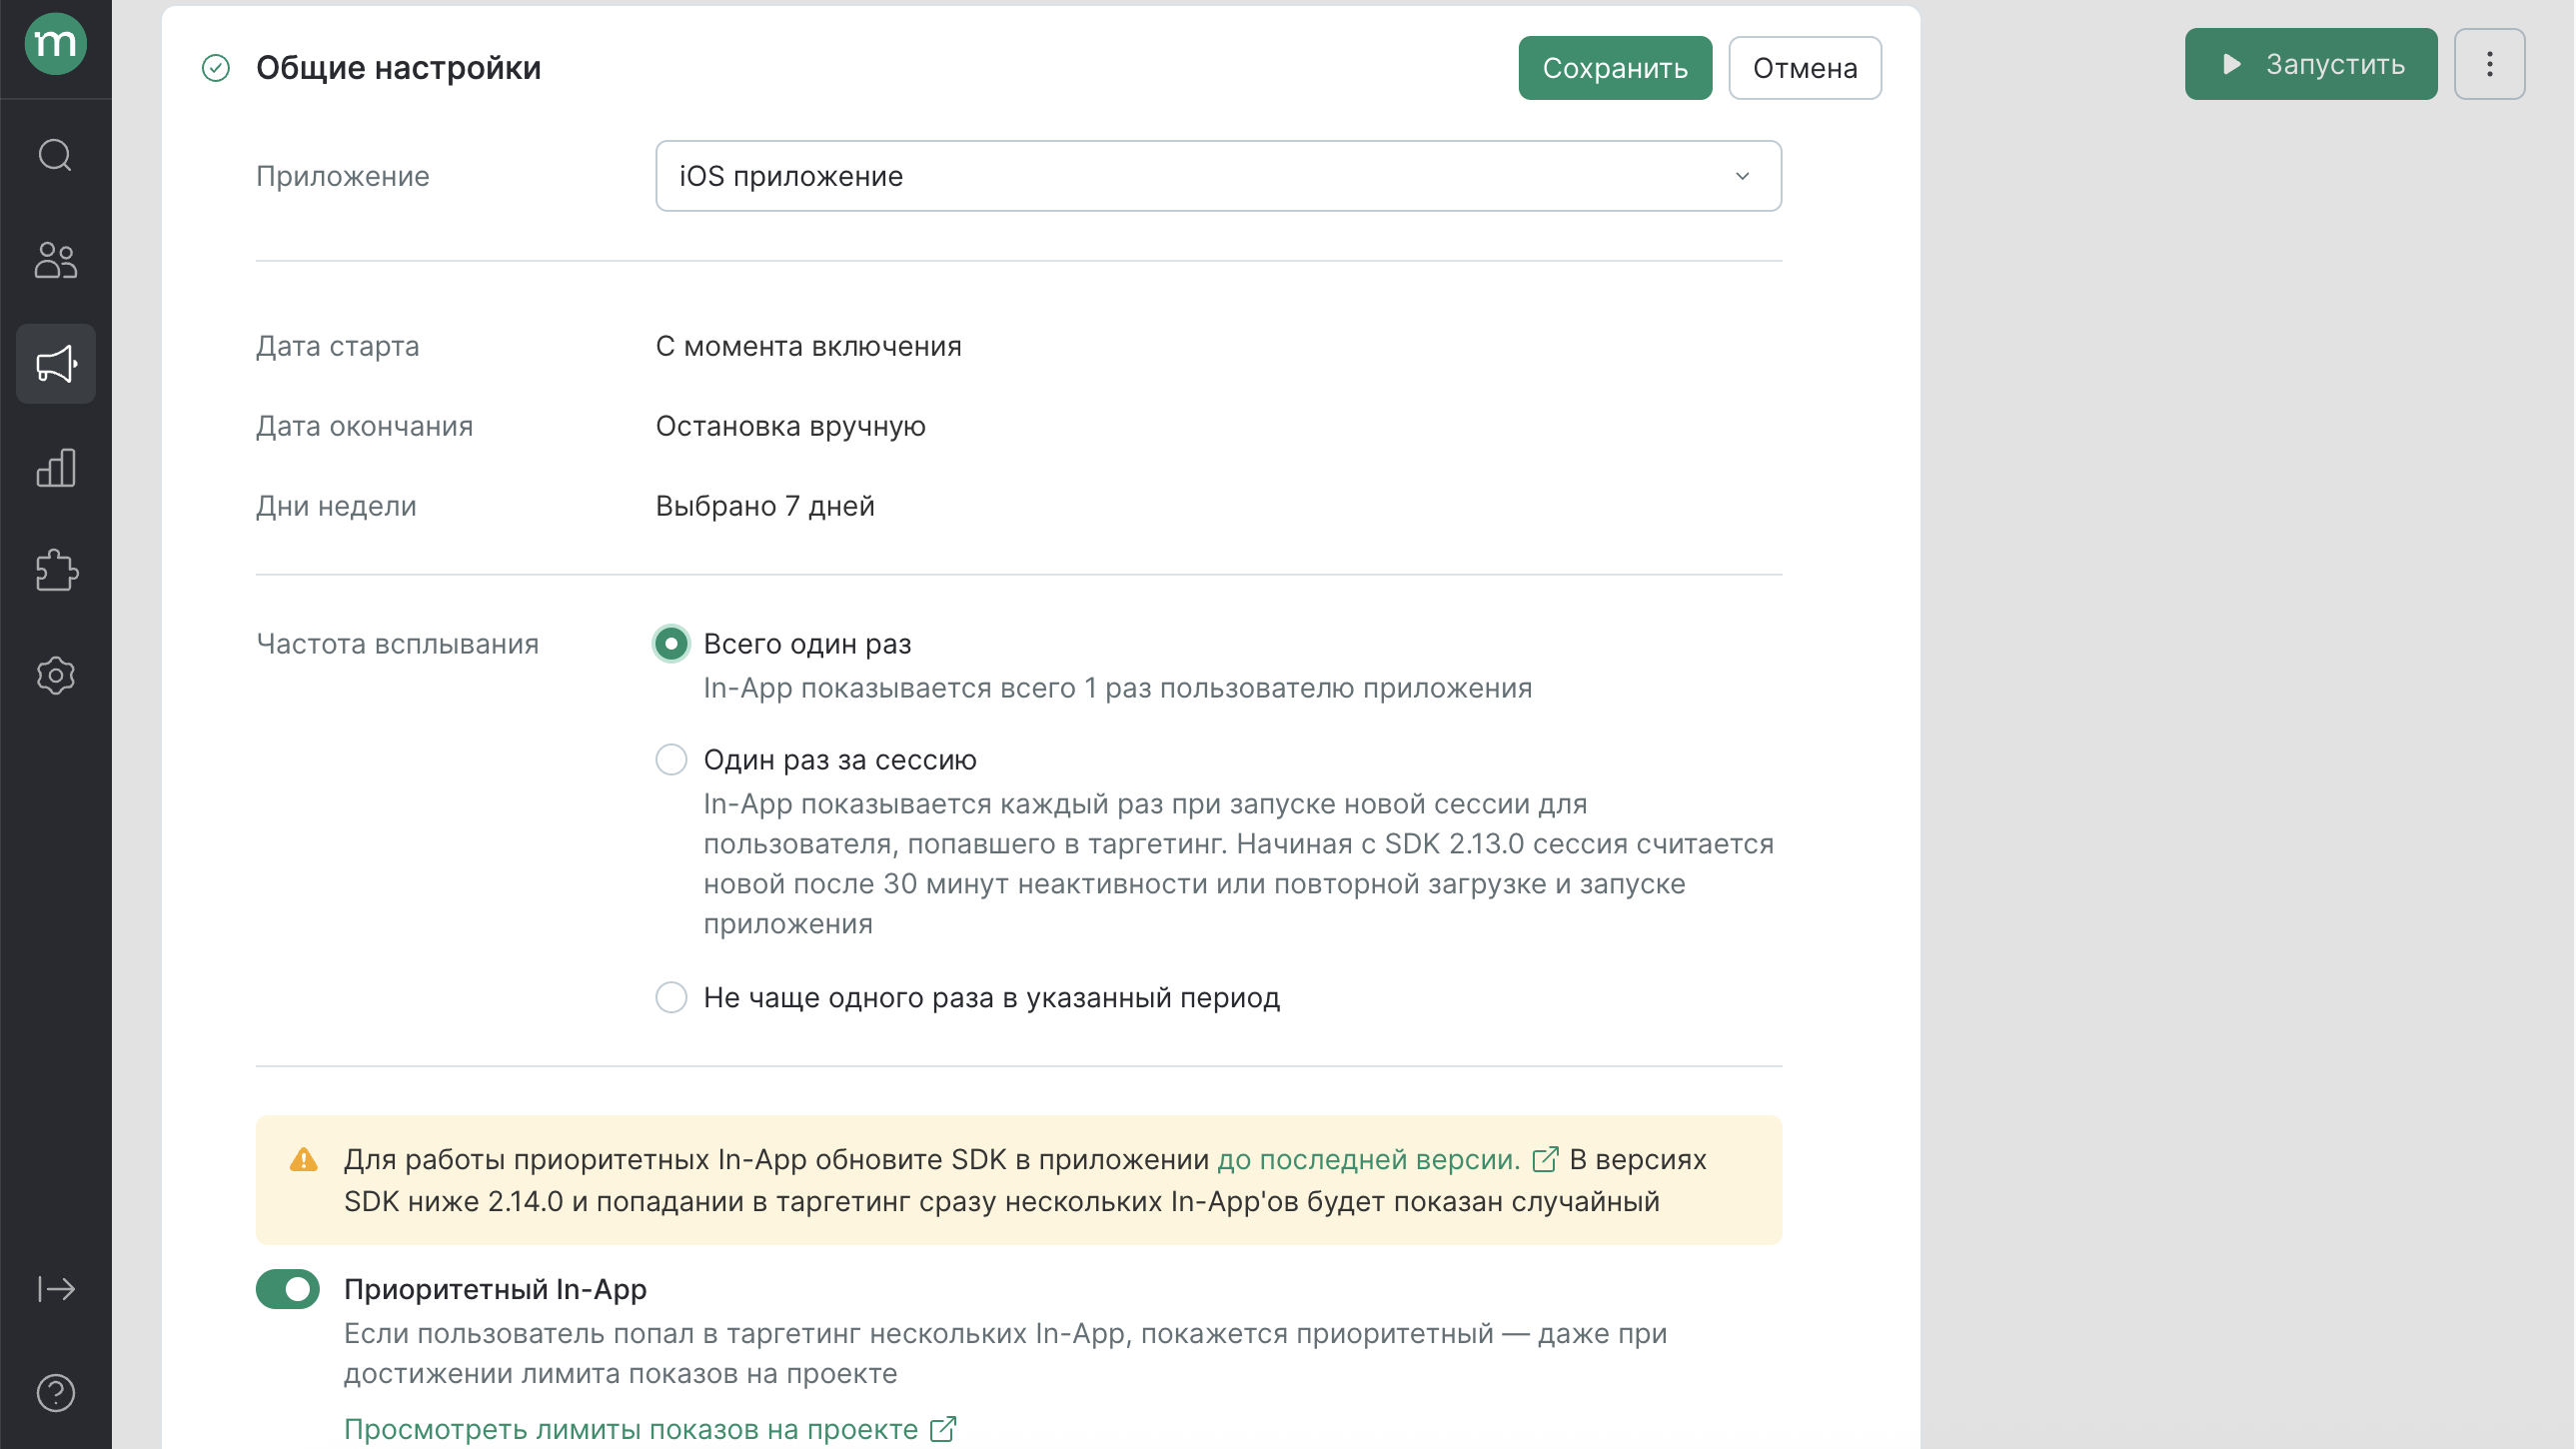This screenshot has height=1449, width=2576.
Task: Open the Приложение dropdown
Action: tap(1218, 176)
